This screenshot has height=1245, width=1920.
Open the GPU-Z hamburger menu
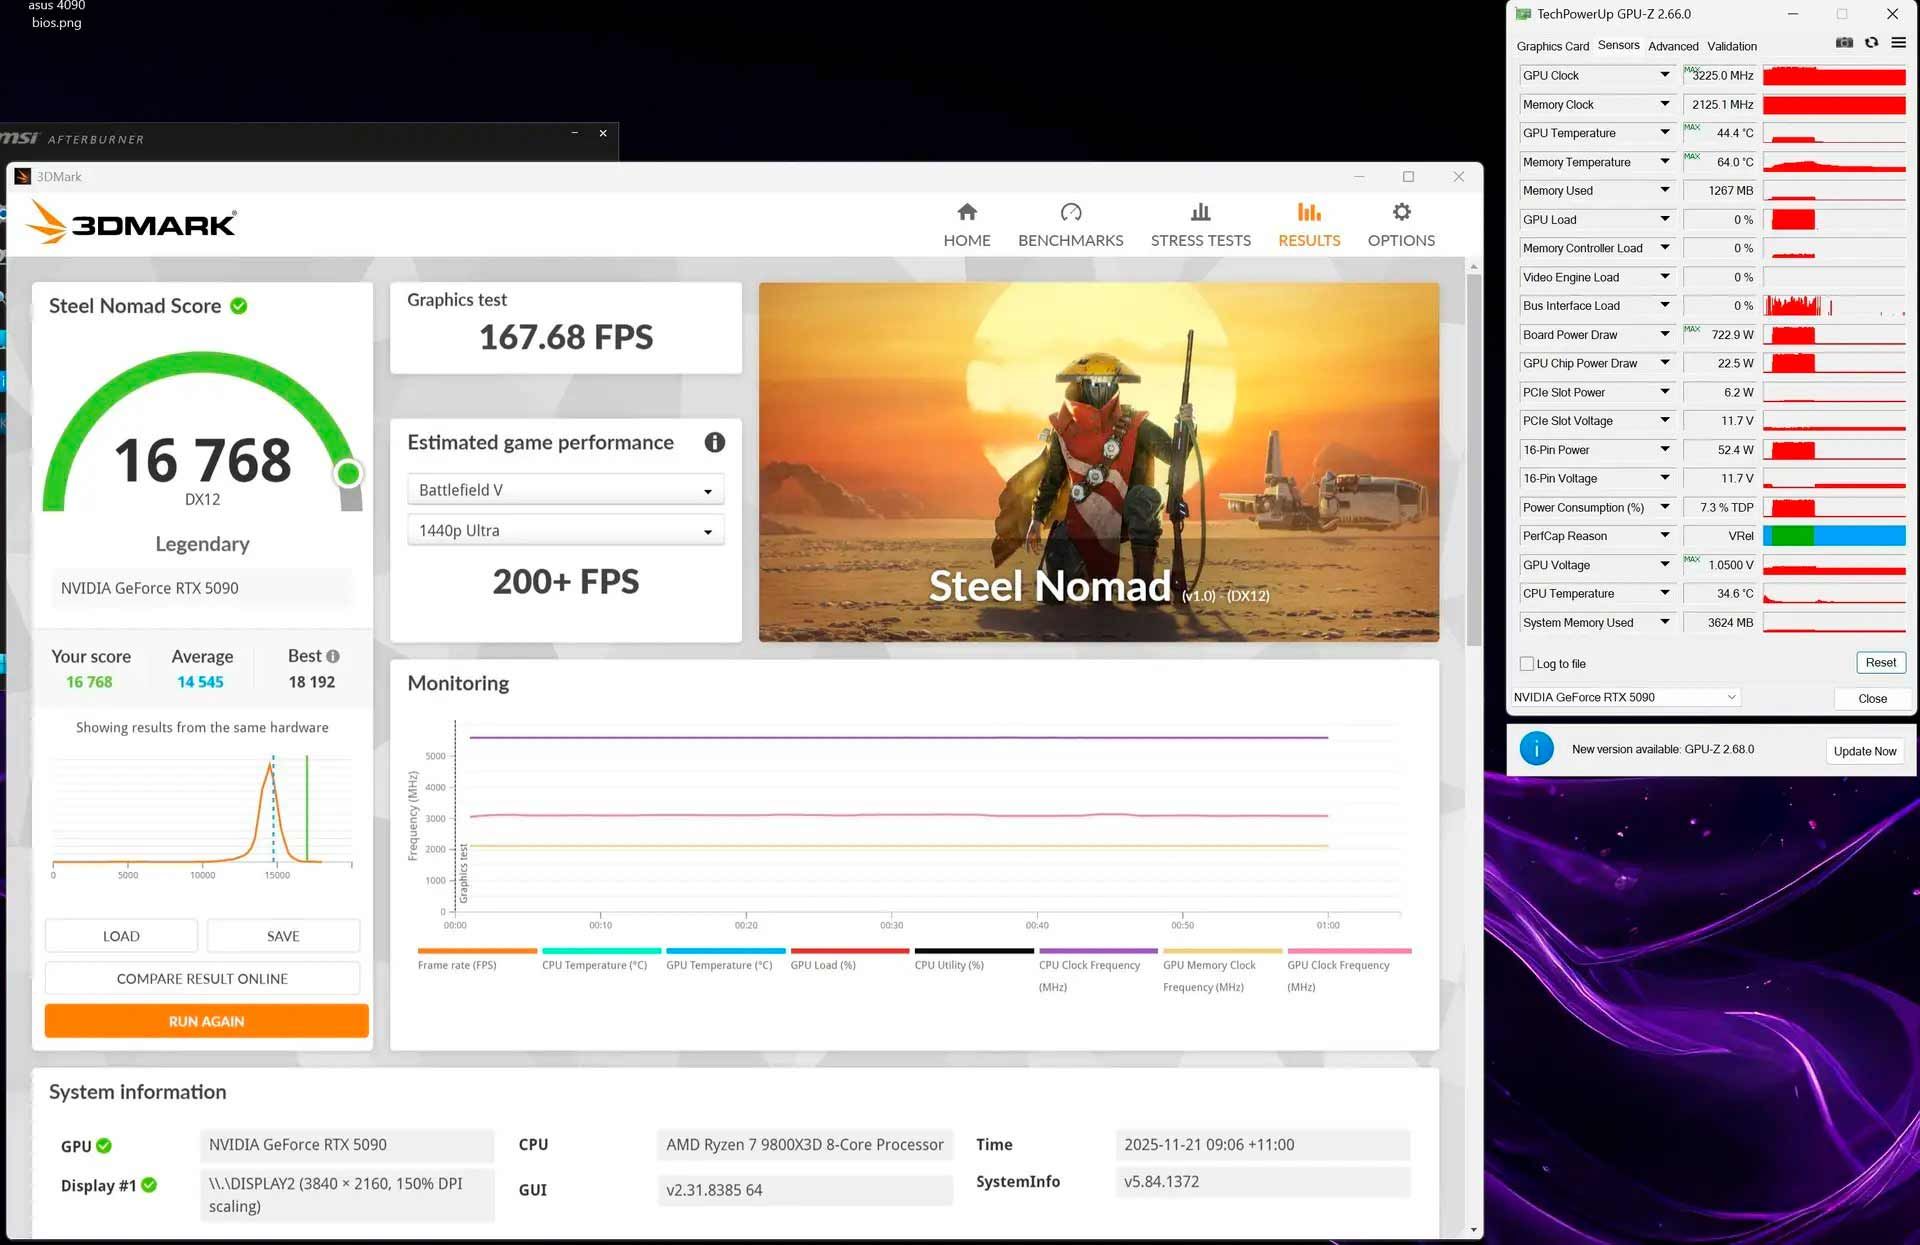tap(1897, 43)
